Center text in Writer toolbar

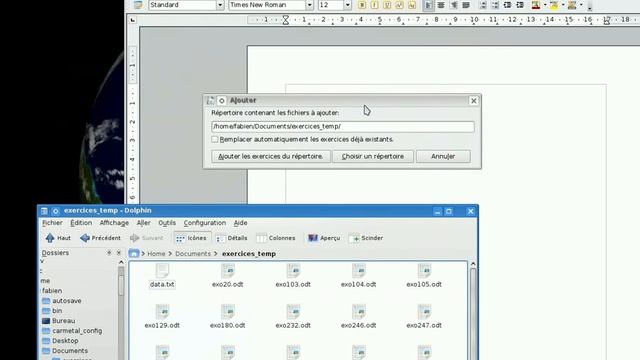coord(441,5)
